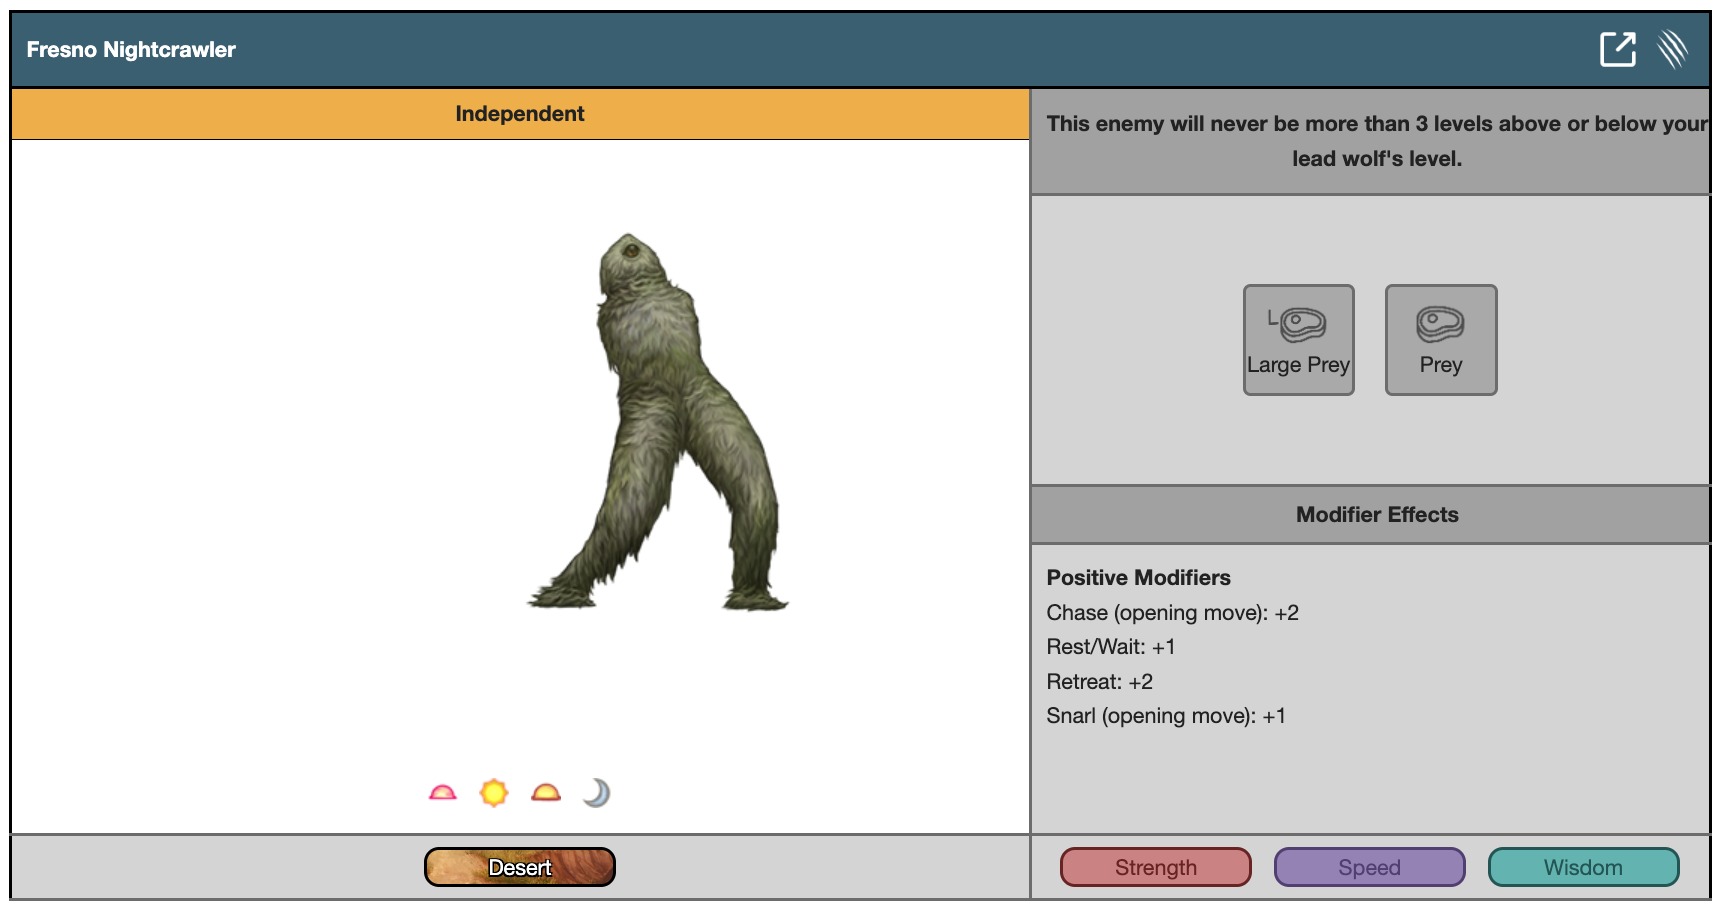Choose the teal Wisdom stat button
This screenshot has width=1723, height=912.
(1583, 867)
